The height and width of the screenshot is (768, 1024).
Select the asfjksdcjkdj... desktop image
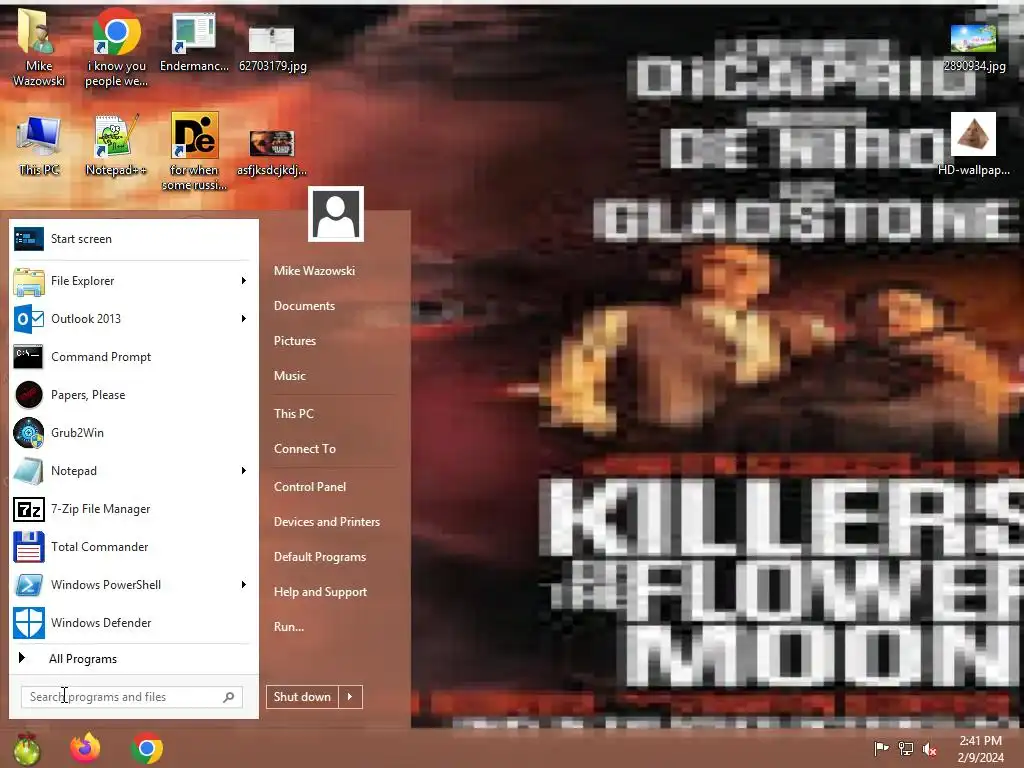coord(272,152)
